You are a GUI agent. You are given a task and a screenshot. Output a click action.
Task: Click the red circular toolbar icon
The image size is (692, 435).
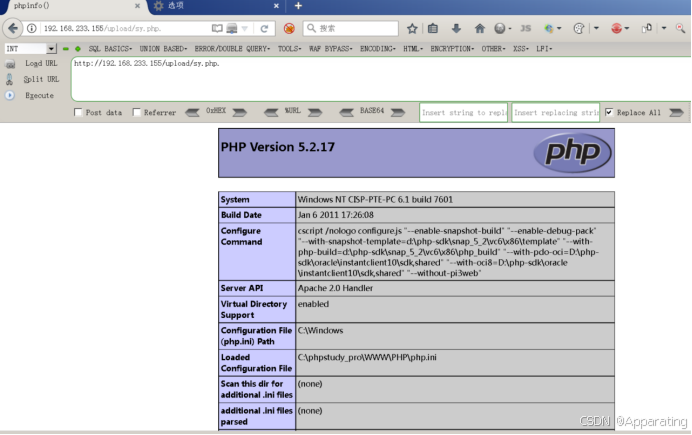617,28
